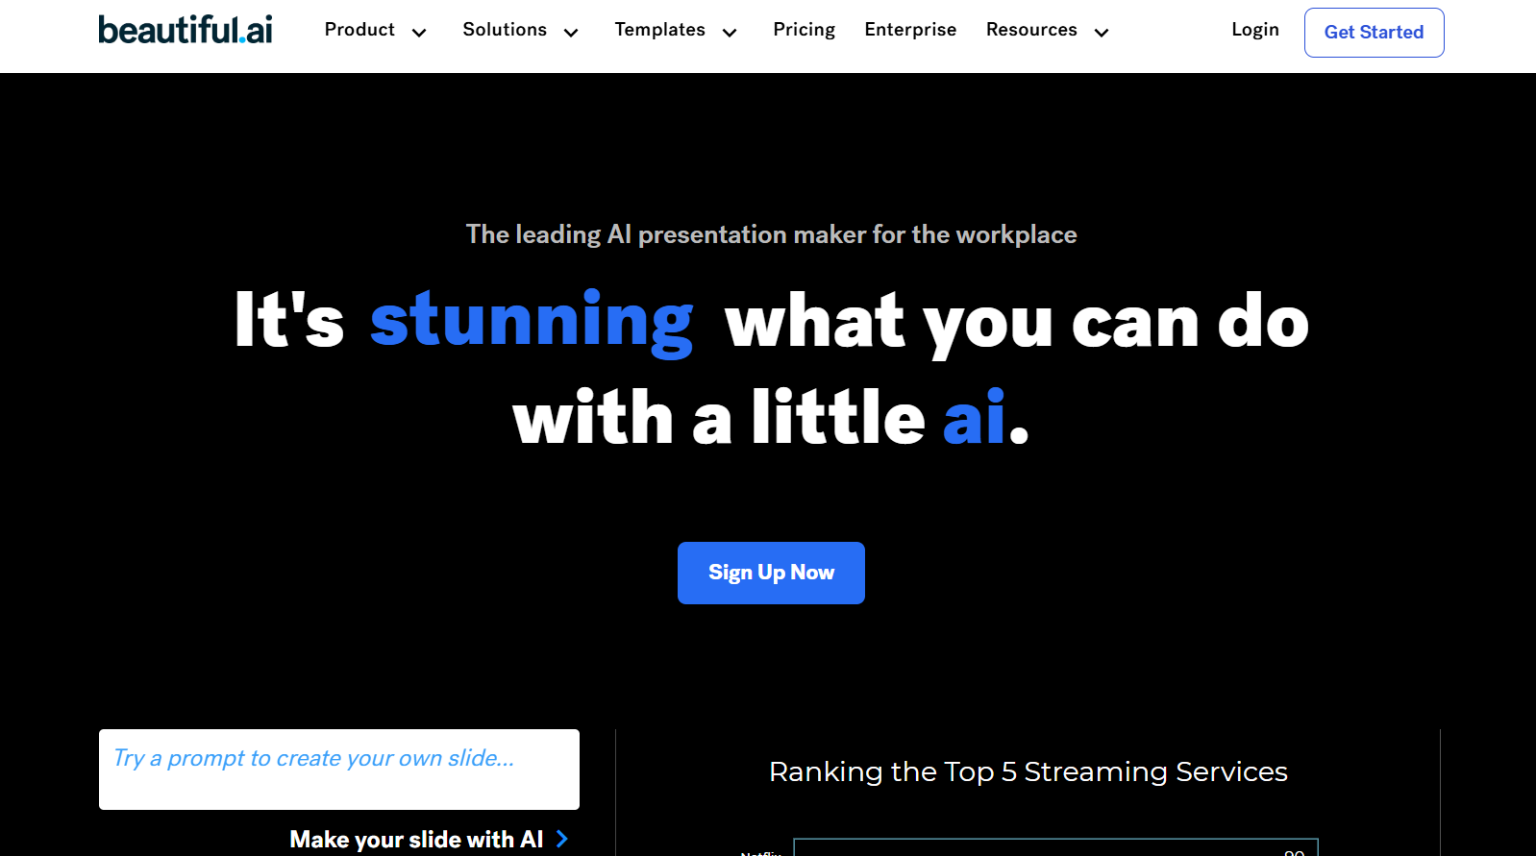Click the Sign Up Now button

pyautogui.click(x=771, y=573)
